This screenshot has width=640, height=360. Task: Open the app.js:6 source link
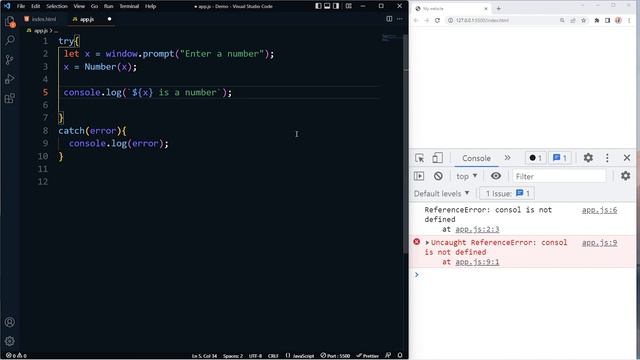599,210
